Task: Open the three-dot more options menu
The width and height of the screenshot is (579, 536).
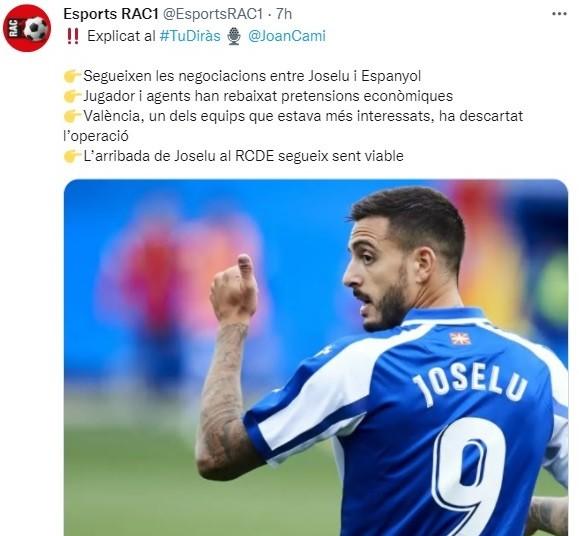Action: click(559, 14)
